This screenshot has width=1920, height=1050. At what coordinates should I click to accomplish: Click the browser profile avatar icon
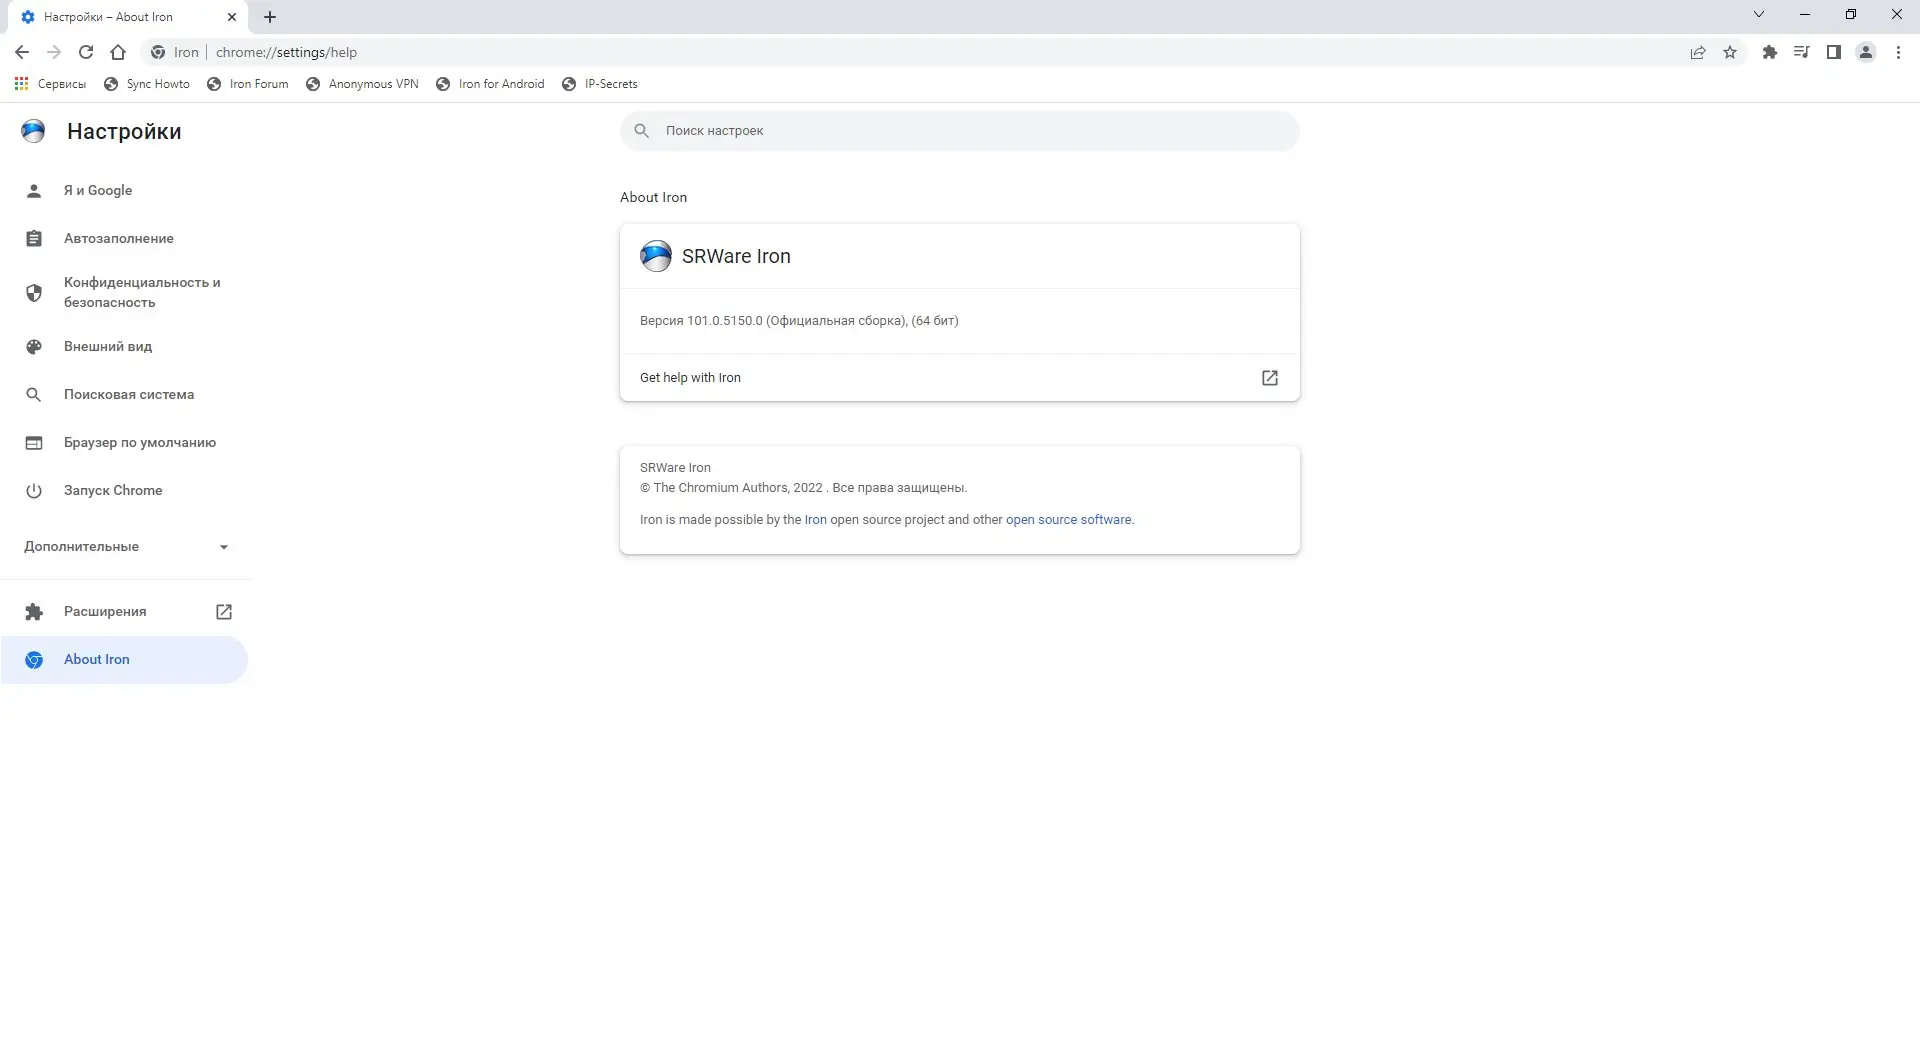pos(1865,52)
